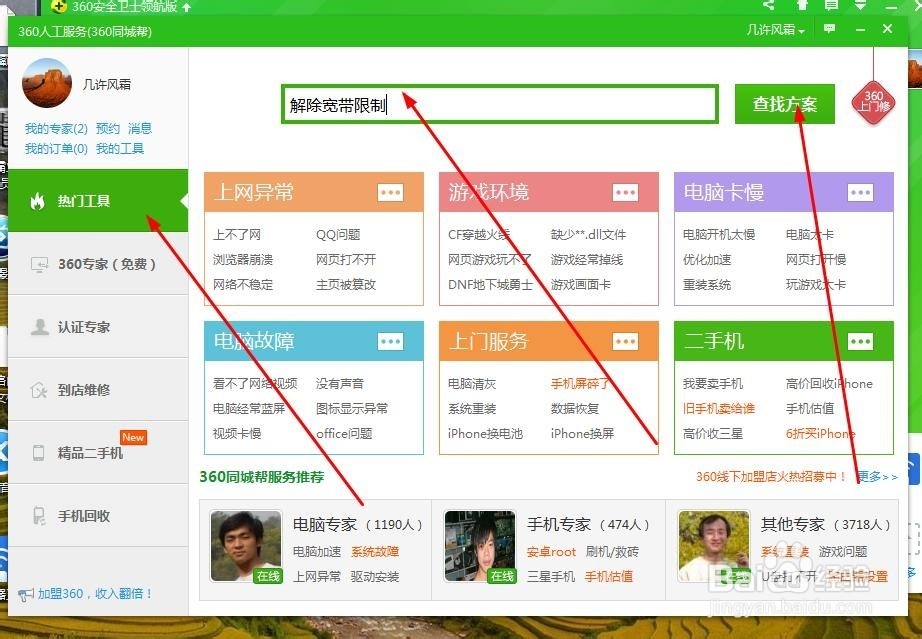922x639 pixels.
Task: Click 缺少**.dll文件 item
Action: pyautogui.click(x=589, y=235)
